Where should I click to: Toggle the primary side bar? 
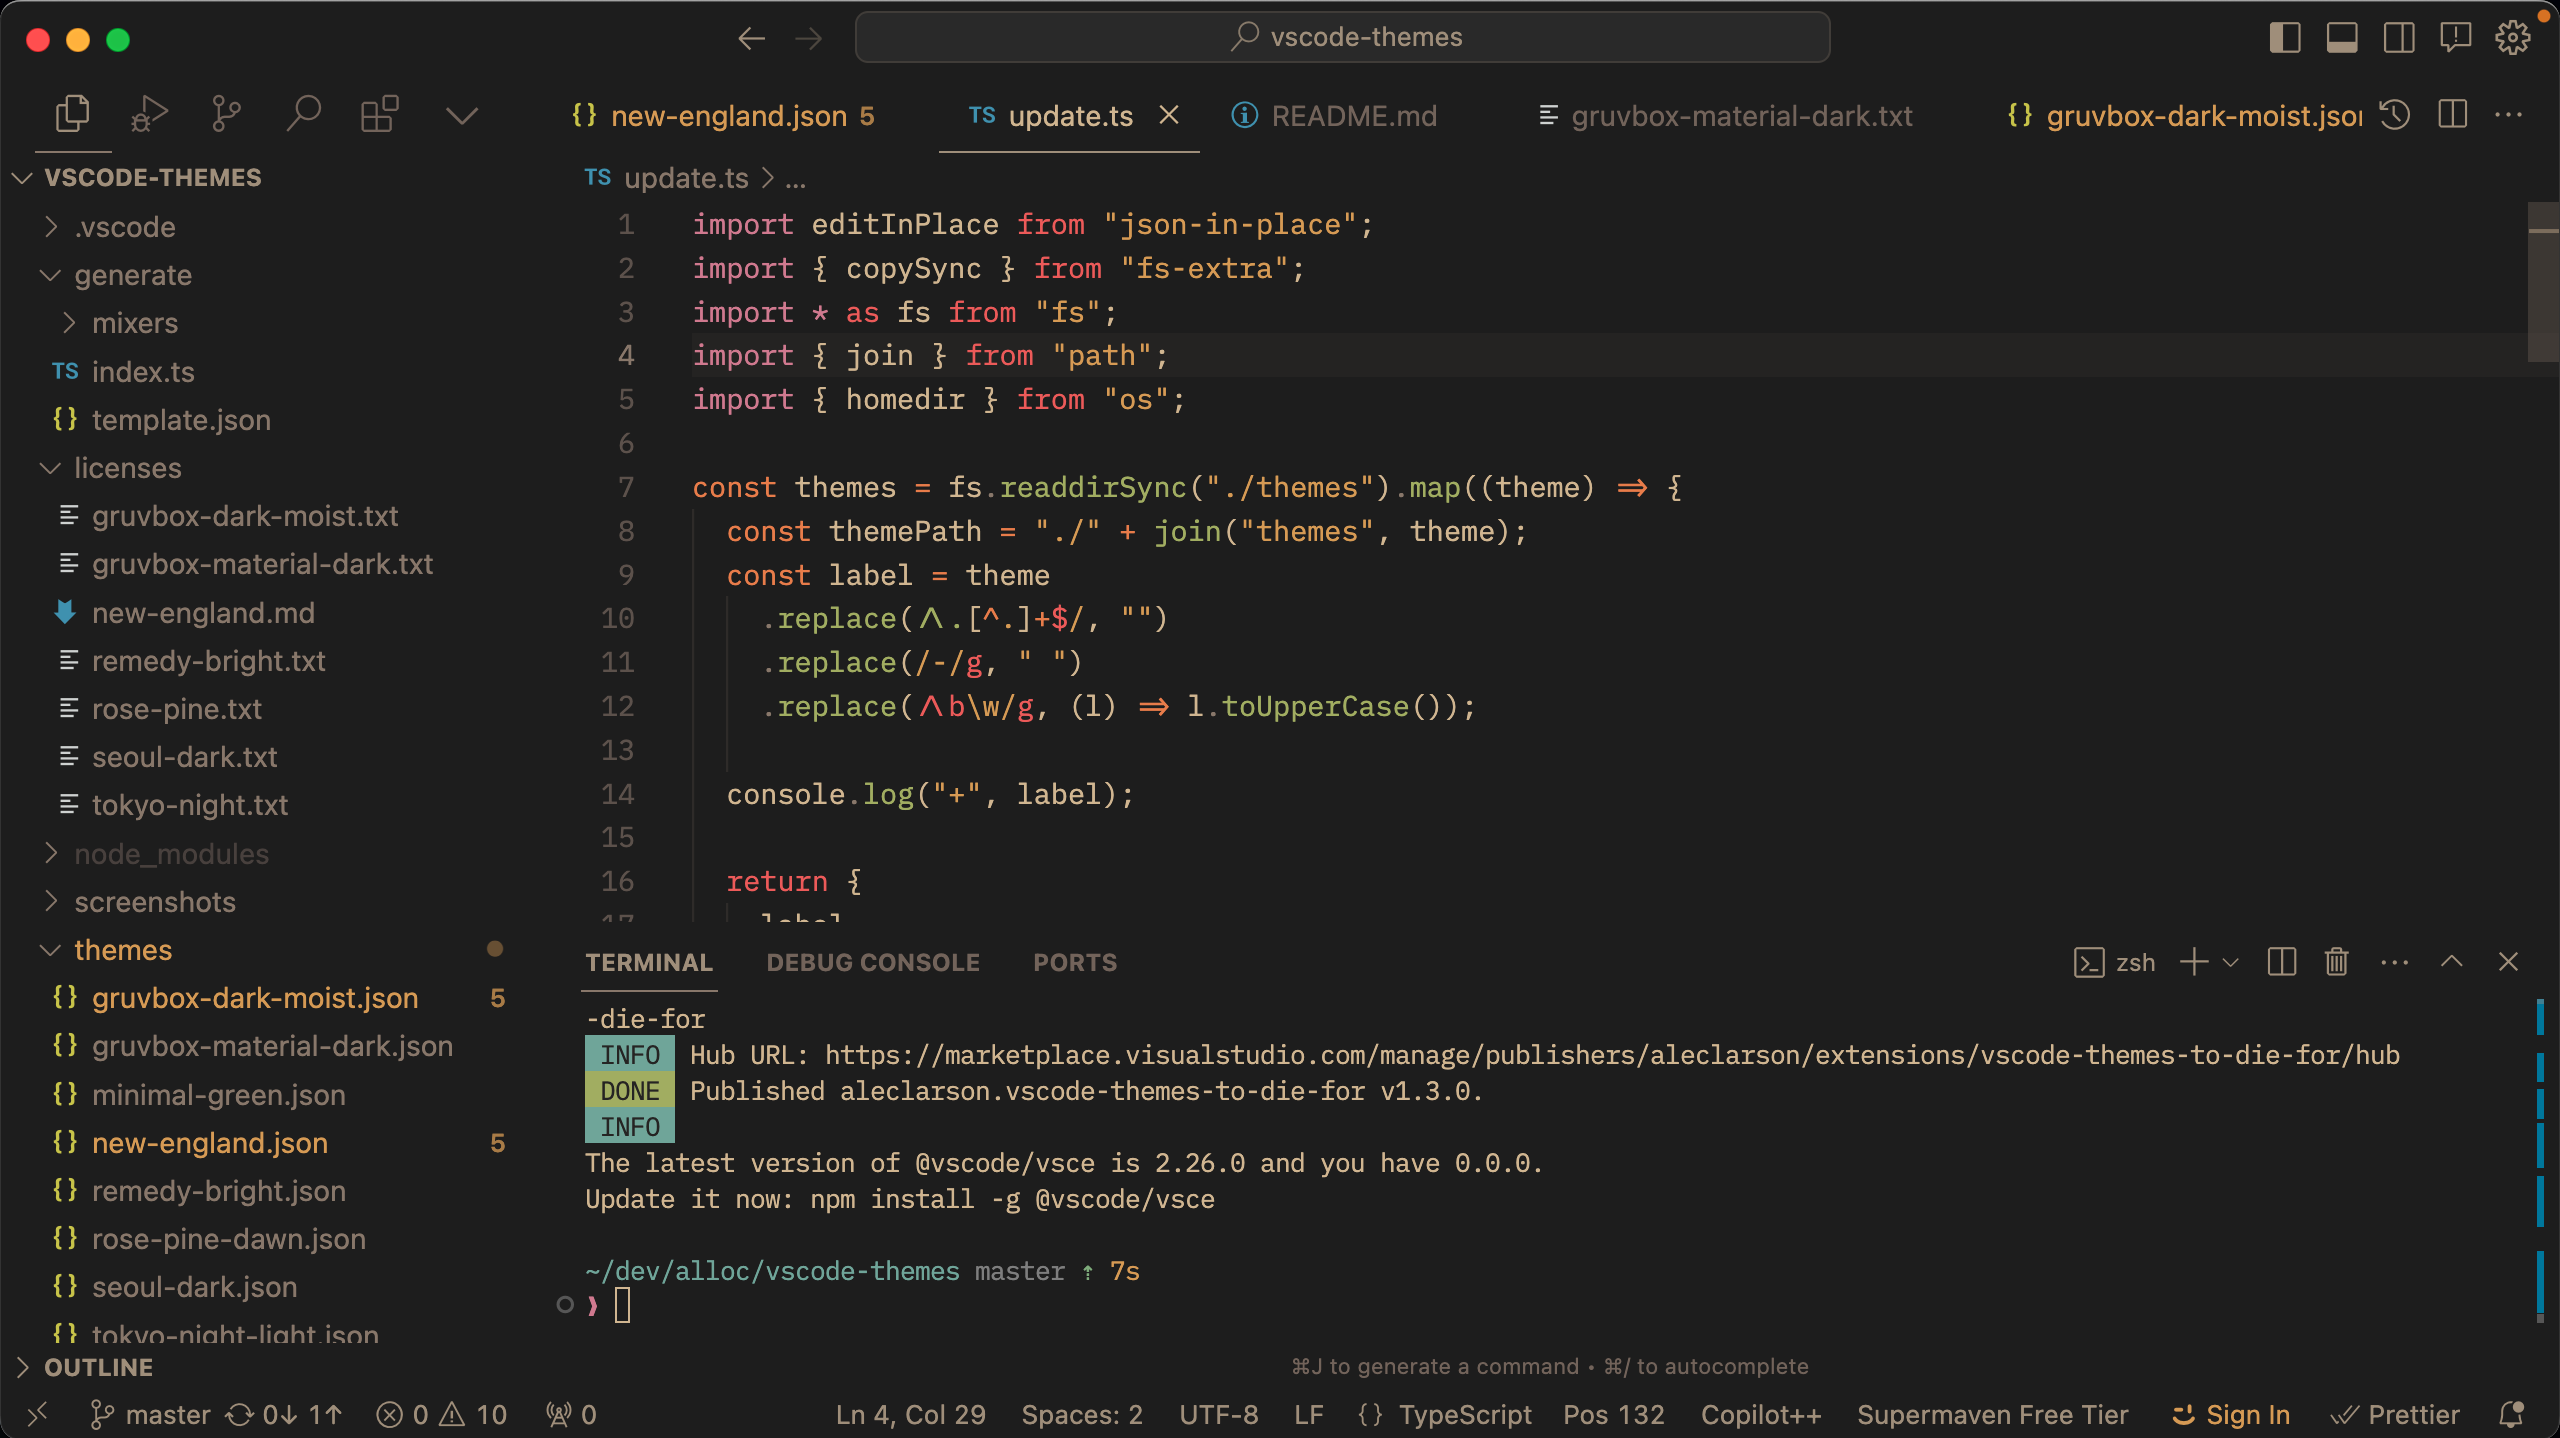2285,38
